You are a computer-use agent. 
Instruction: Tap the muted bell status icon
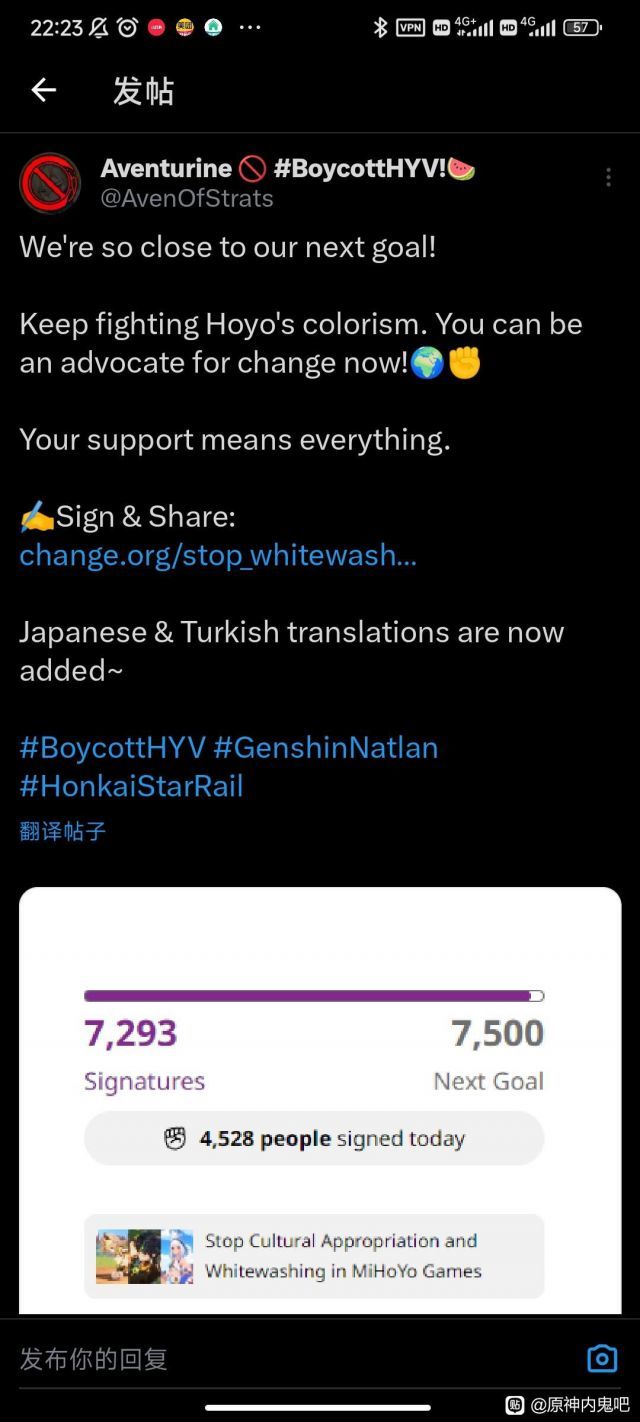tap(98, 28)
